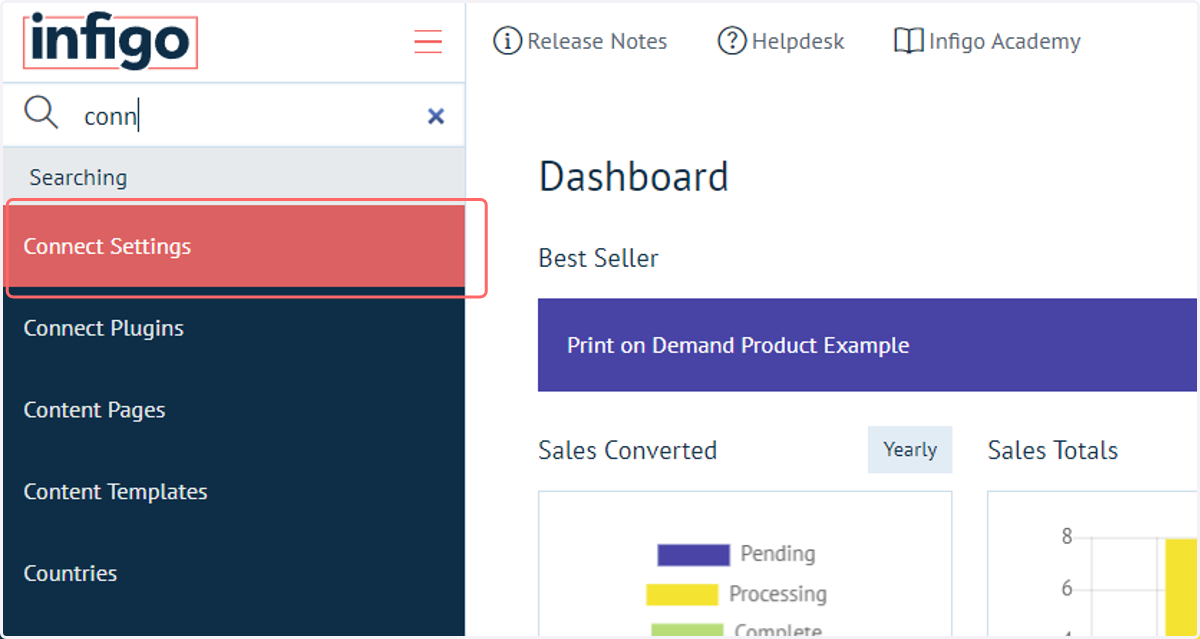Click the Sales Converted heading
Image resolution: width=1200 pixels, height=639 pixels.
627,451
